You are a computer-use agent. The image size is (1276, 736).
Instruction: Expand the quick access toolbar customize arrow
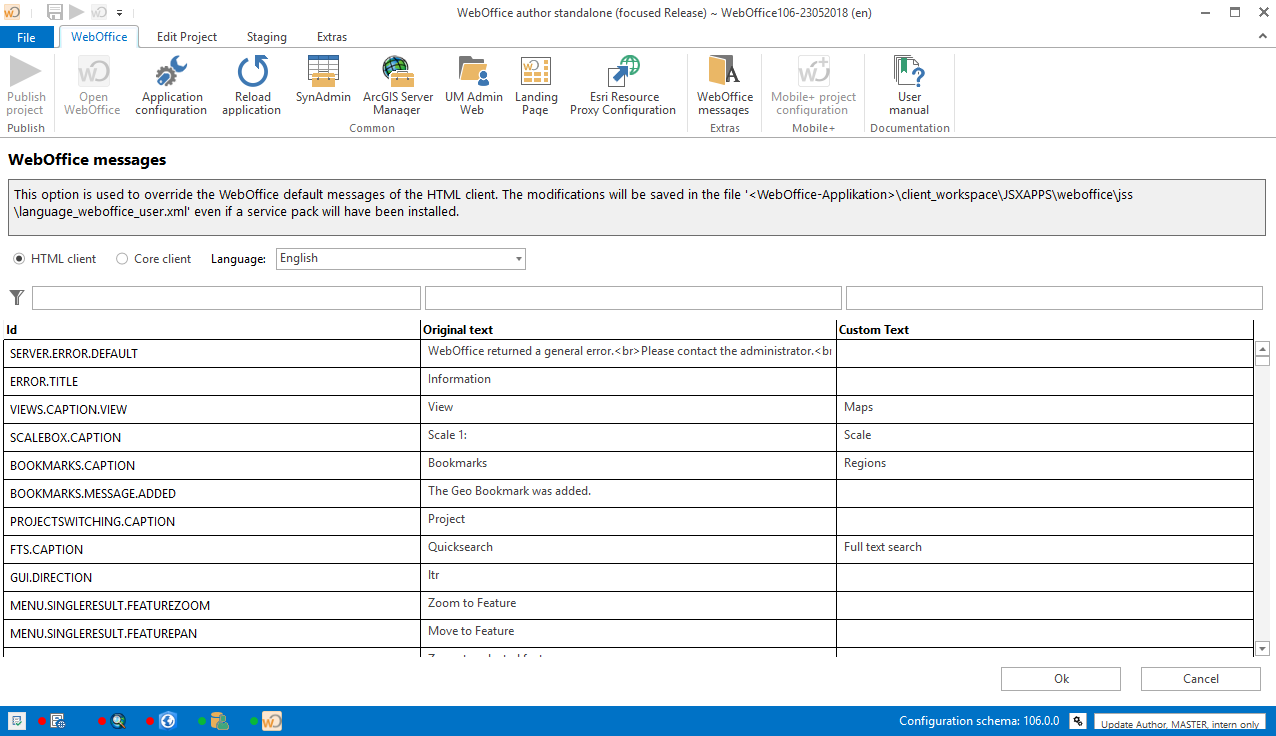tap(118, 12)
